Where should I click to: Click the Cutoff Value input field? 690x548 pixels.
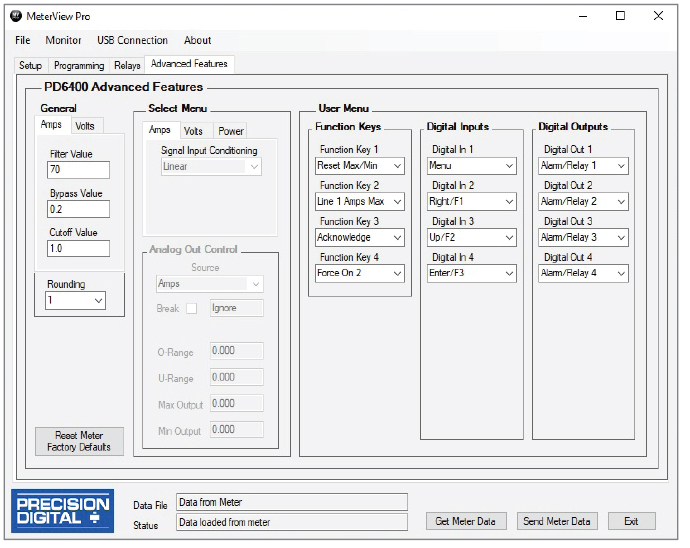[x=78, y=249]
